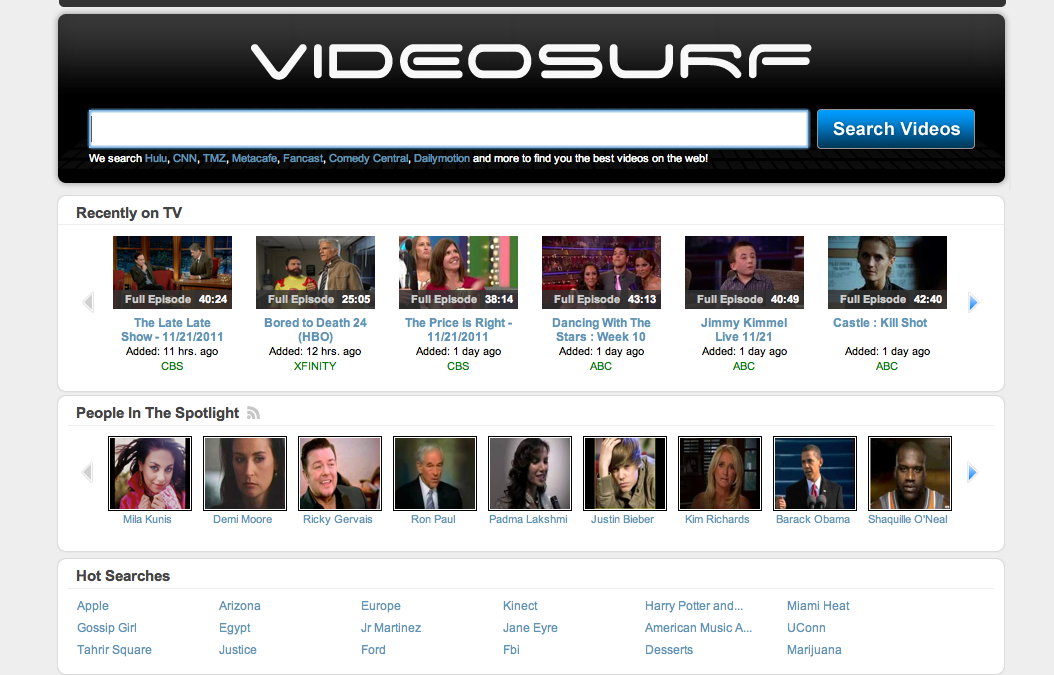Open the Hulu source link
The height and width of the screenshot is (675, 1054).
coord(155,159)
